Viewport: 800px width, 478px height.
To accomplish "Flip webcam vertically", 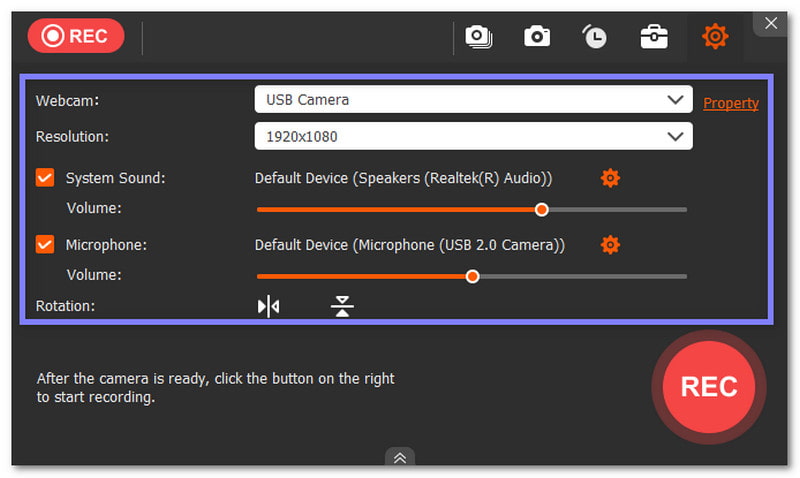I will pos(342,306).
